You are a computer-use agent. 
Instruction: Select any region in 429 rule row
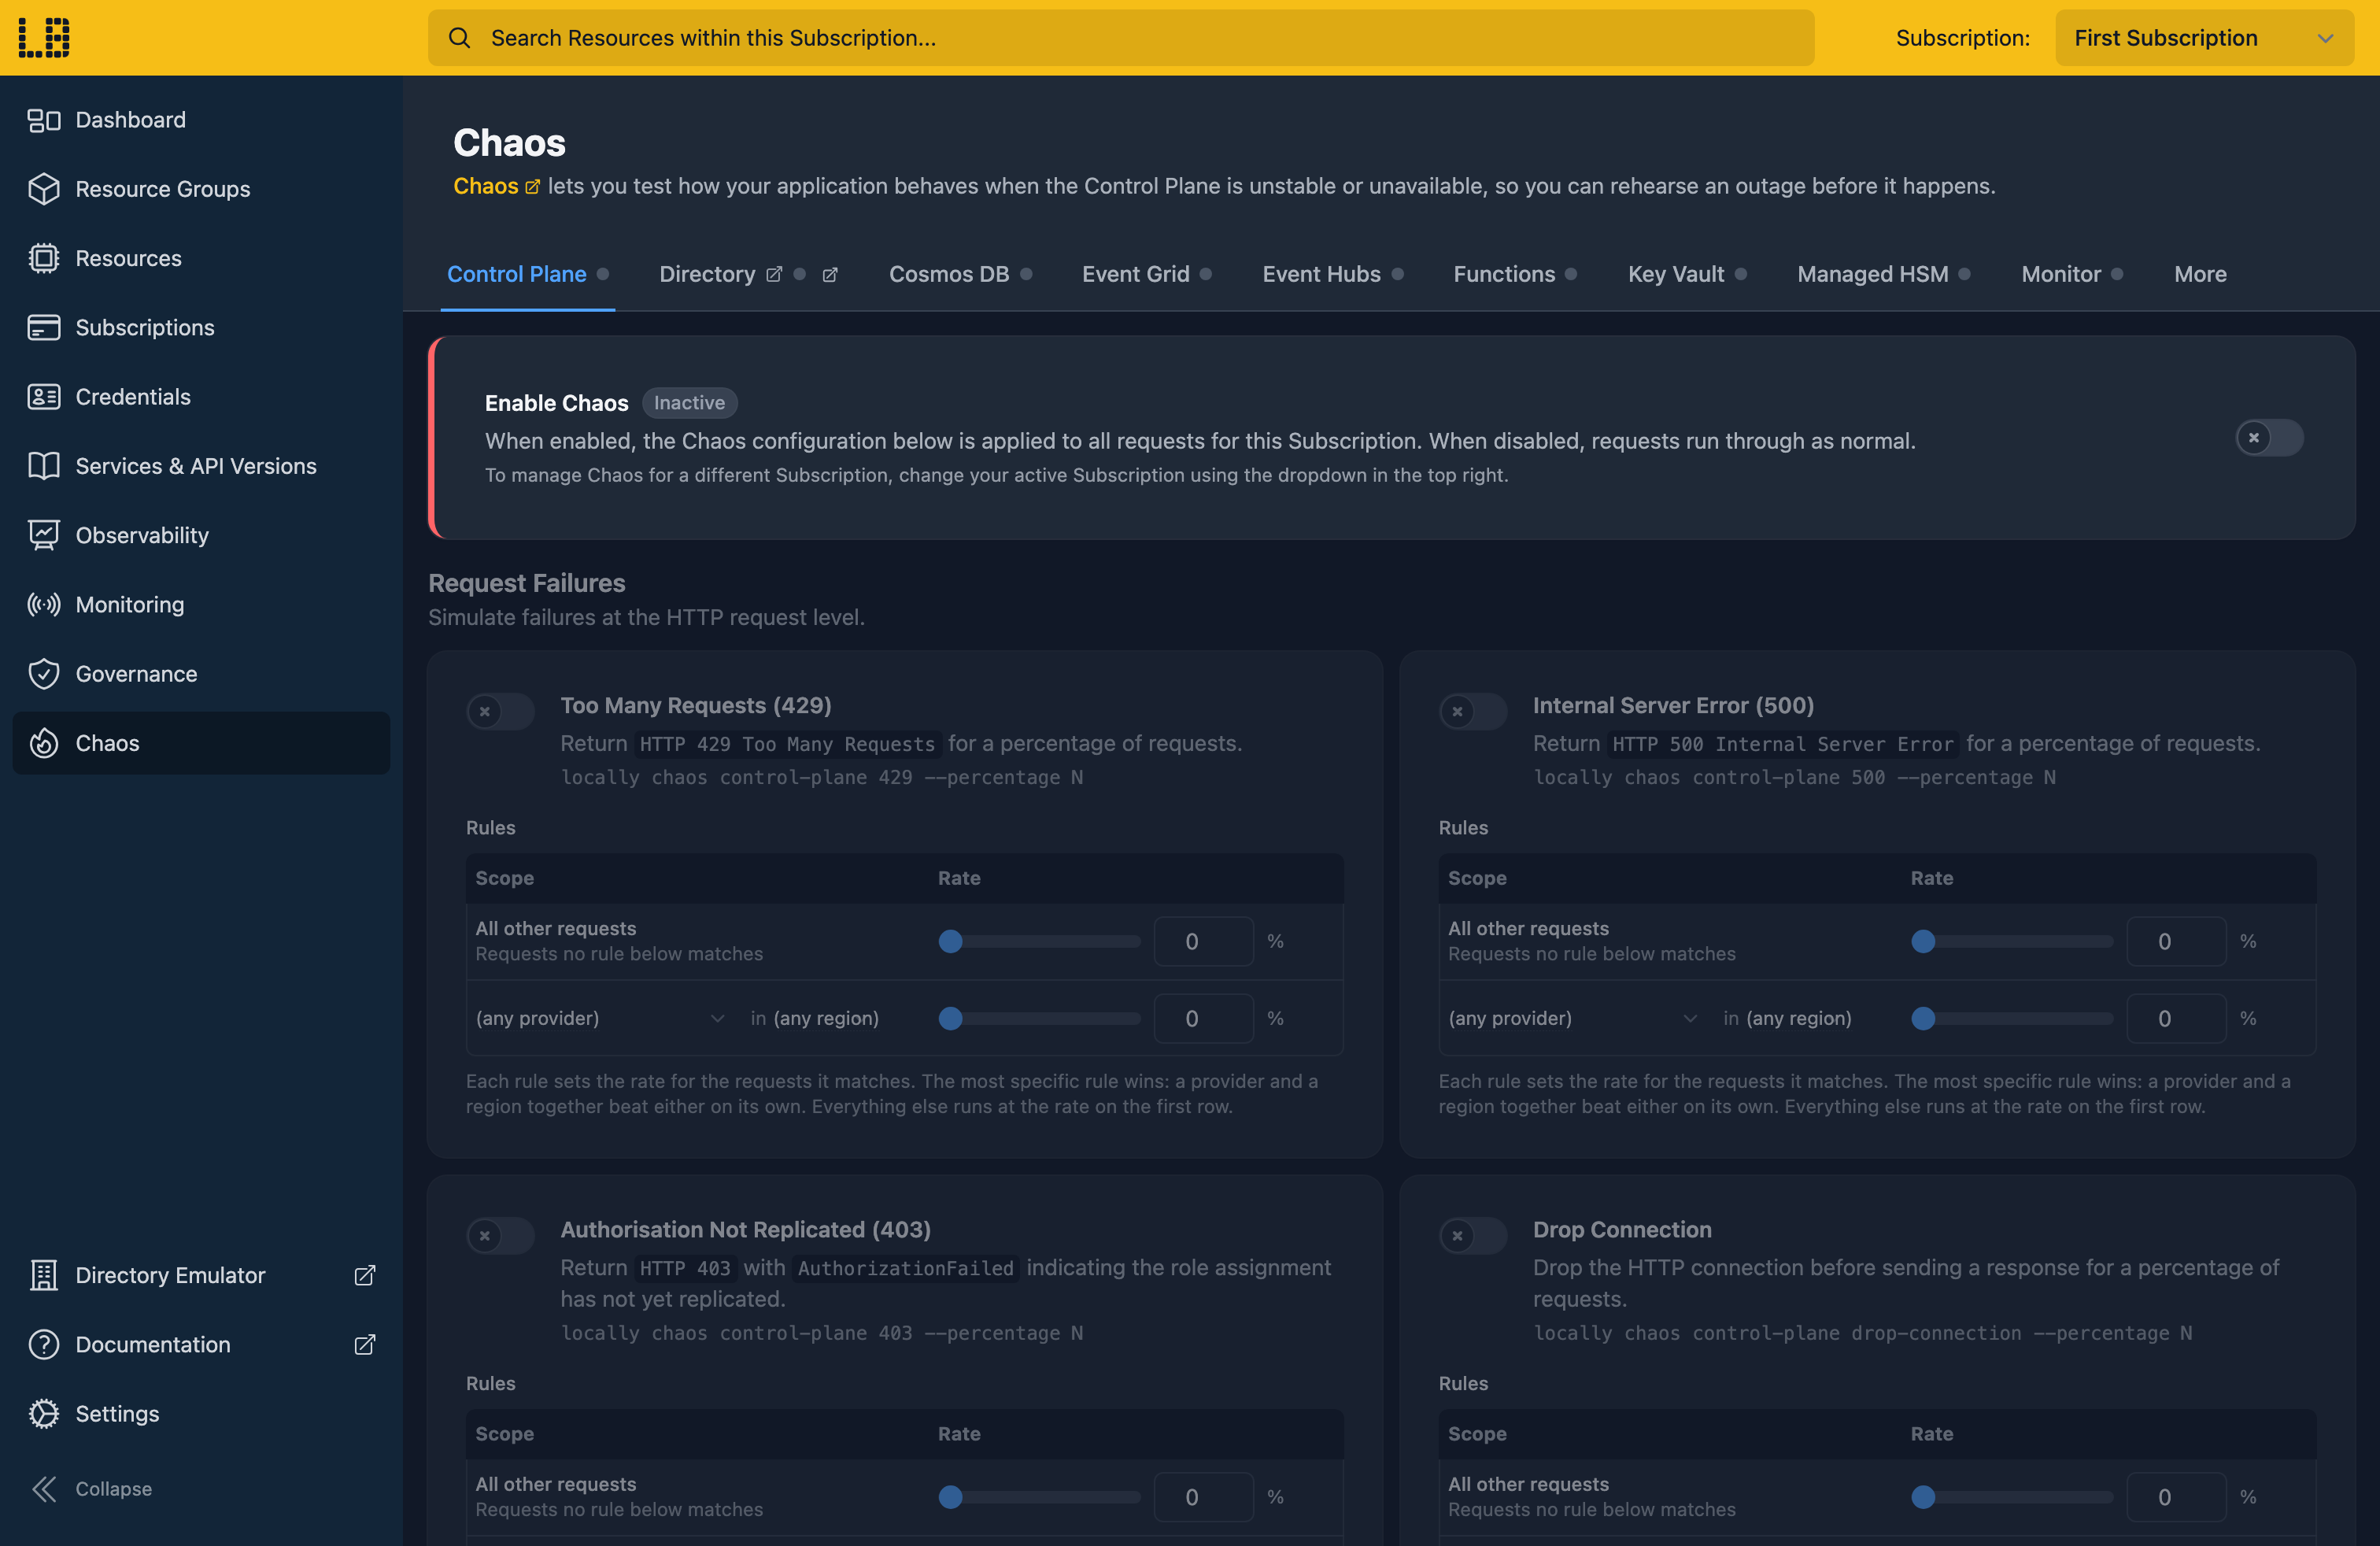[x=826, y=1018]
